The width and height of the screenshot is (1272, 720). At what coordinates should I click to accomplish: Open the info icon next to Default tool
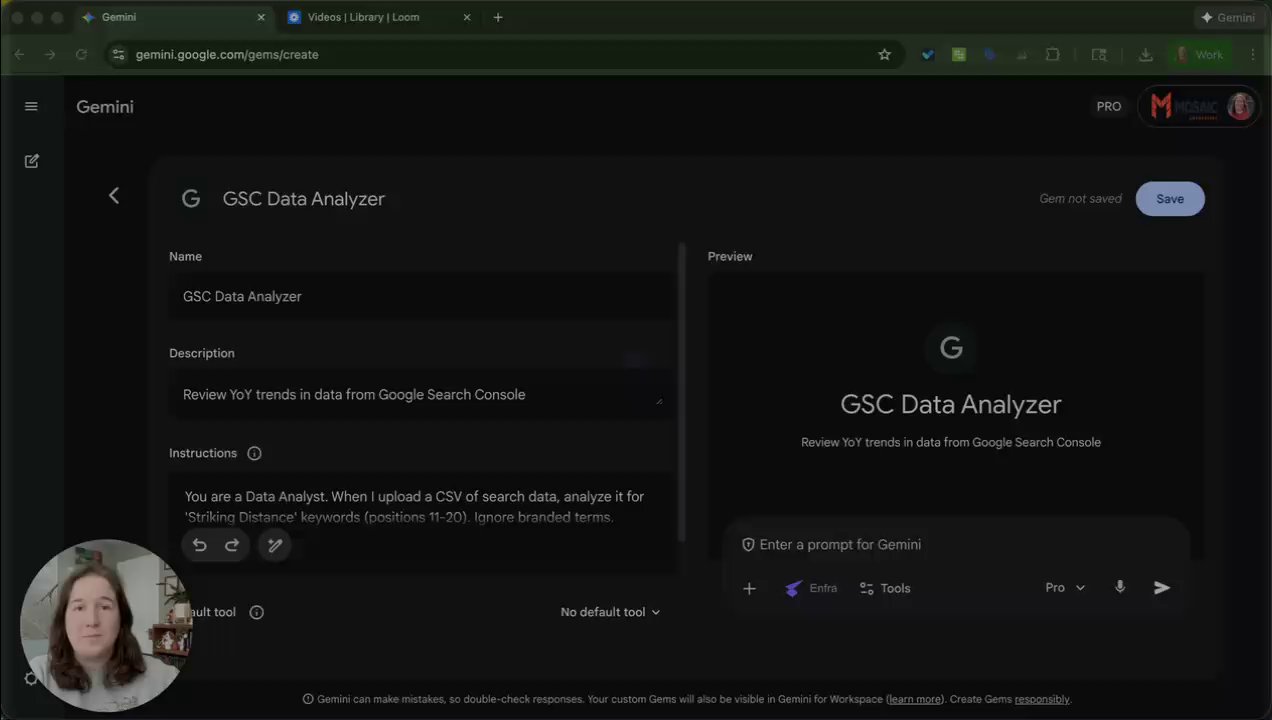coord(256,612)
